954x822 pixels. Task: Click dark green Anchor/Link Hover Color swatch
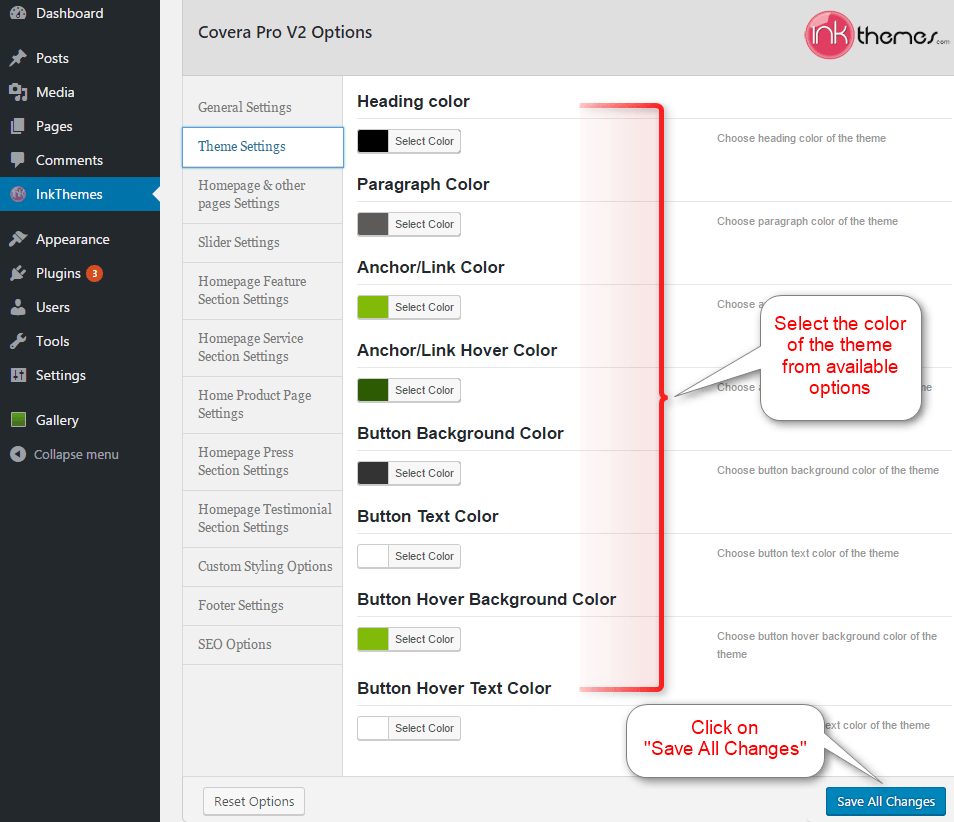point(373,390)
